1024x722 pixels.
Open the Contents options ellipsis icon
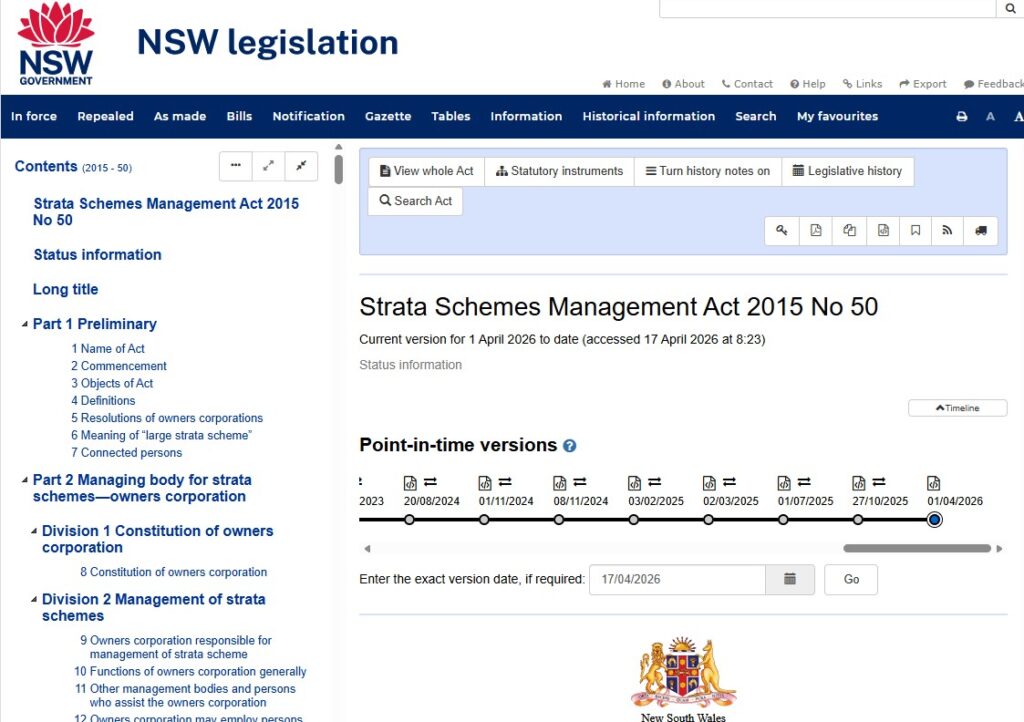click(x=235, y=166)
